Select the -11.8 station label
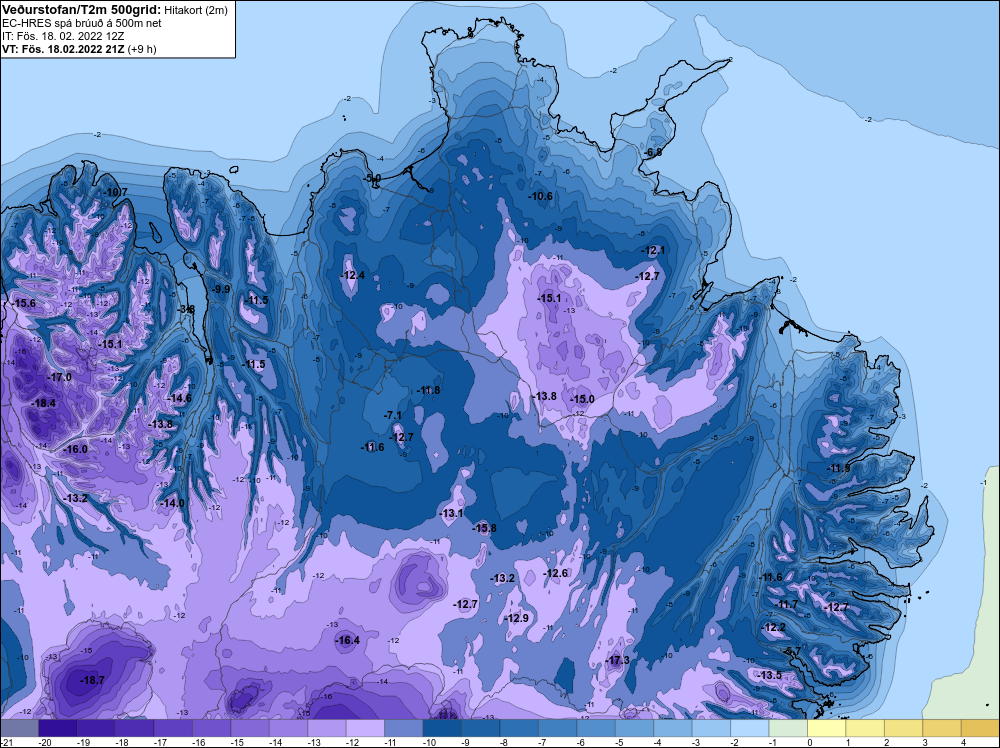1000x748 pixels. [x=428, y=390]
